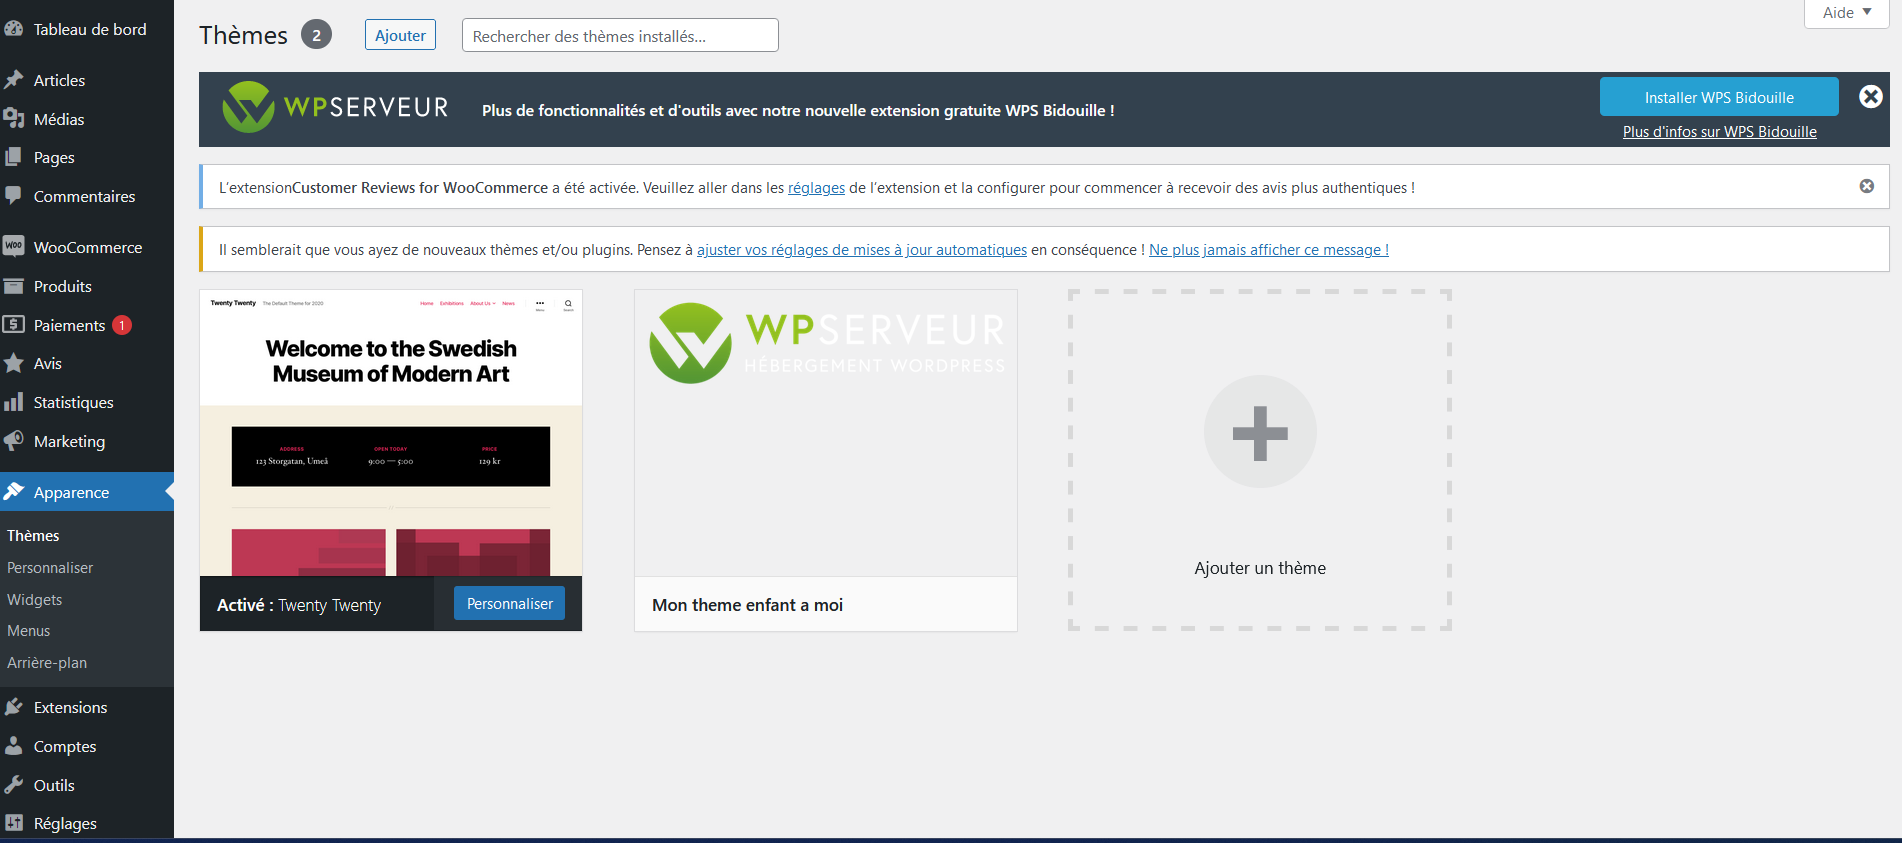Click the Ajouter un thème label
The width and height of the screenshot is (1902, 843).
coord(1260,568)
